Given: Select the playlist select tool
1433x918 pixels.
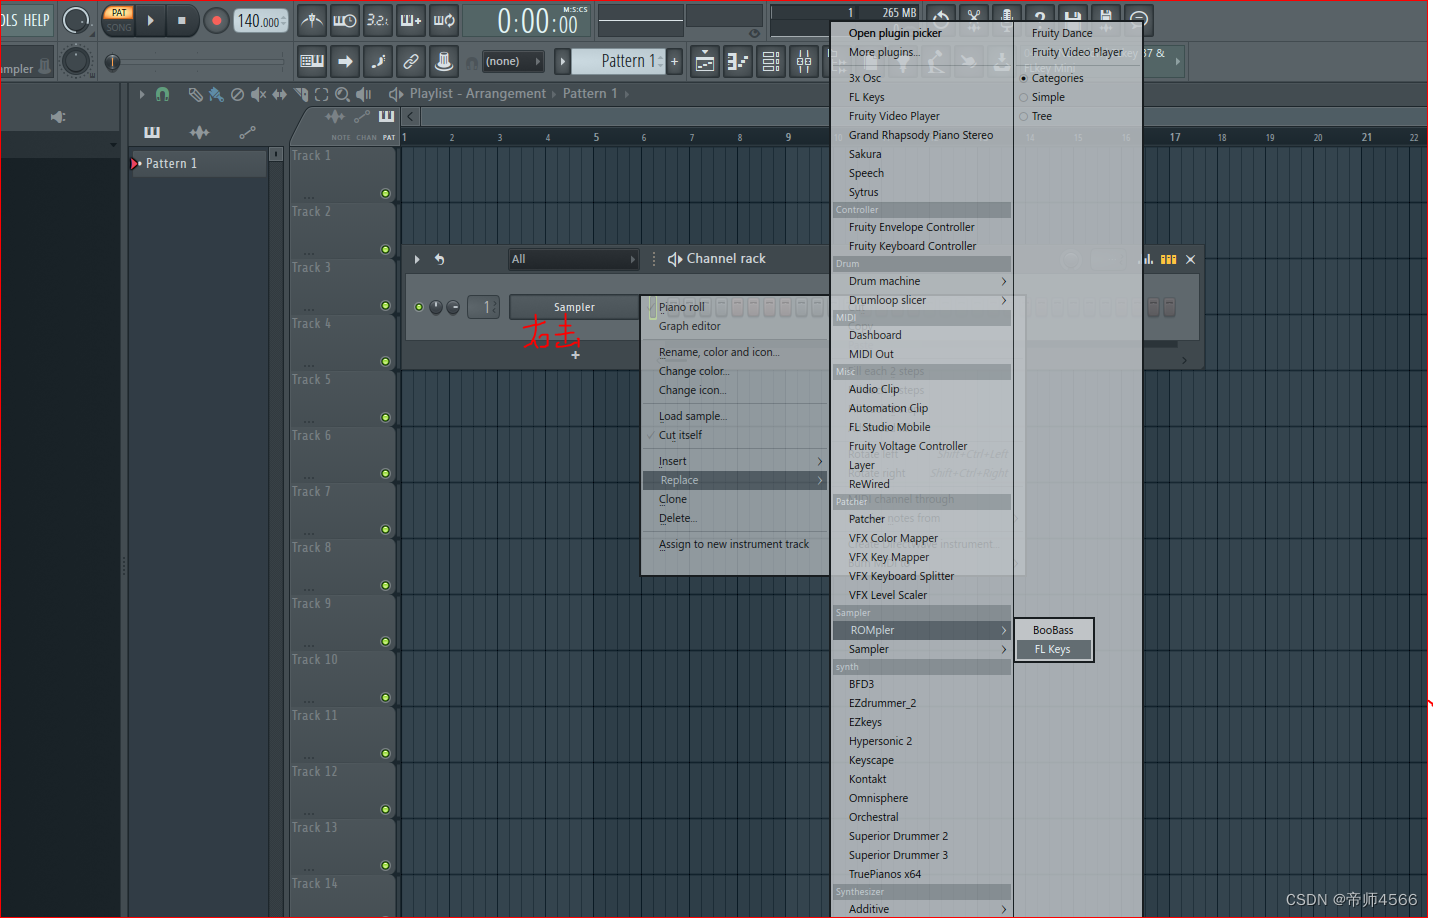Looking at the screenshot, I should [x=321, y=94].
